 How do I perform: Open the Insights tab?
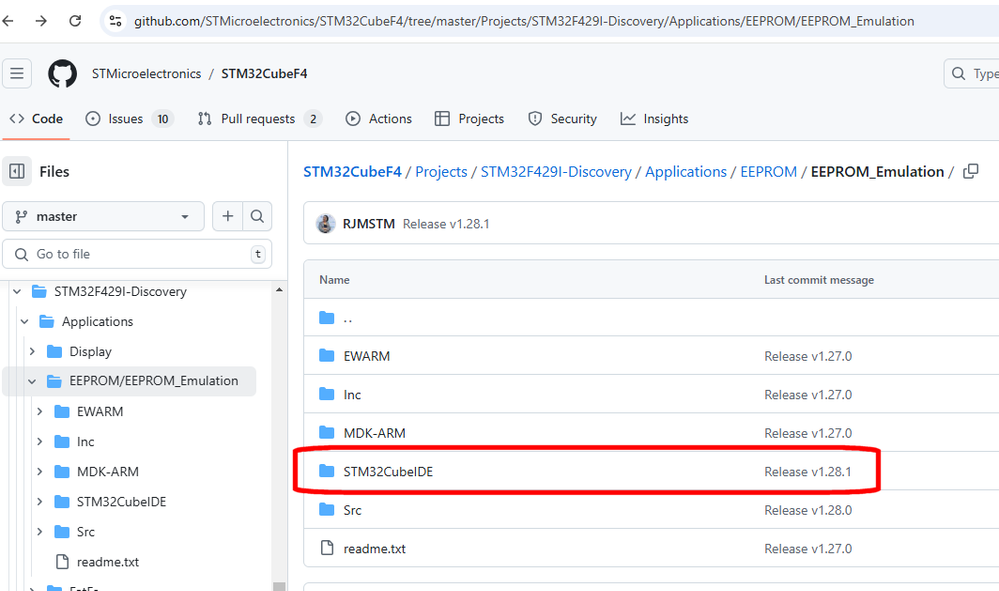click(x=654, y=119)
